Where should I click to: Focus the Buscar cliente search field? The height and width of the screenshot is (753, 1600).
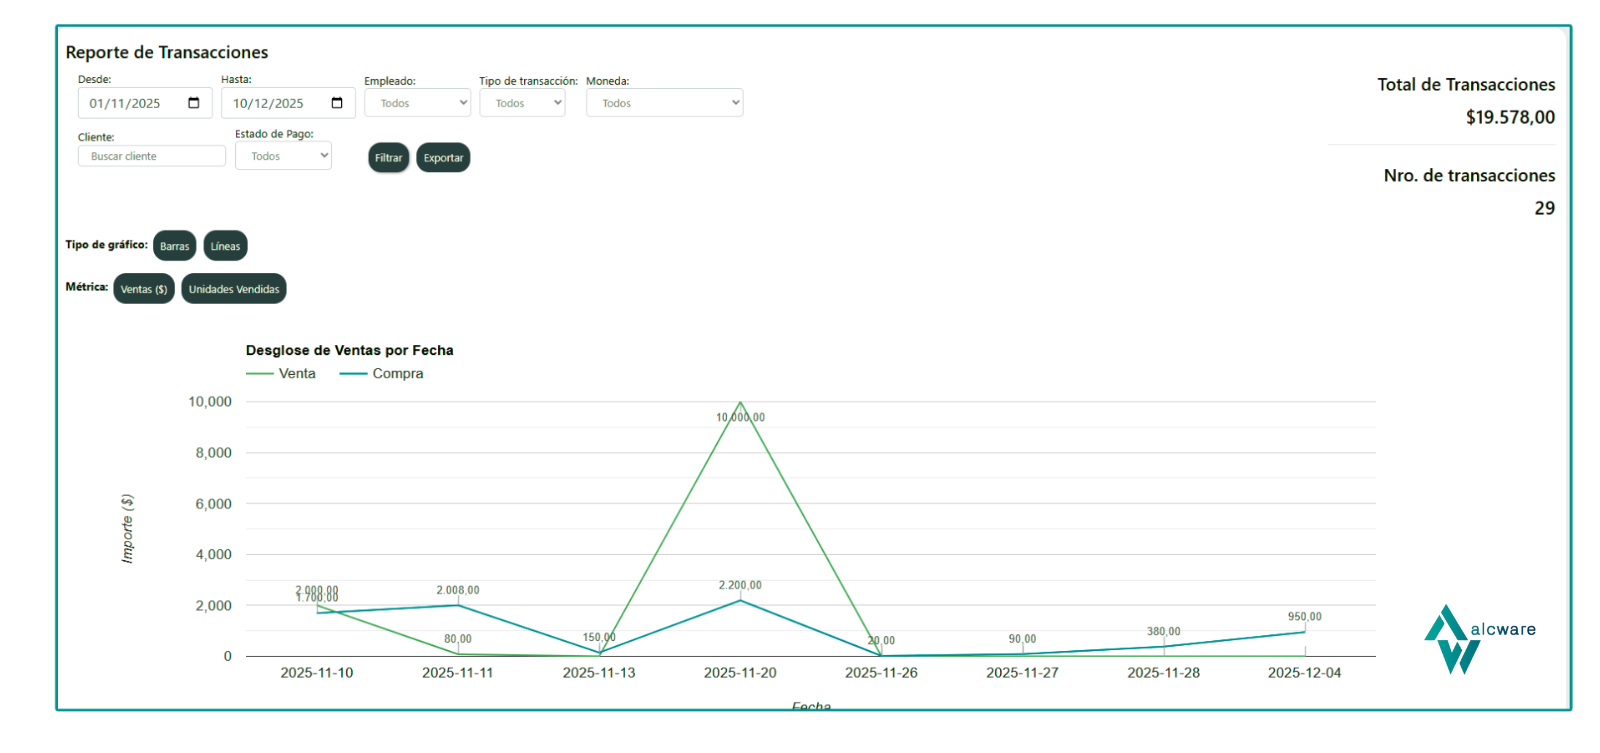tap(151, 156)
